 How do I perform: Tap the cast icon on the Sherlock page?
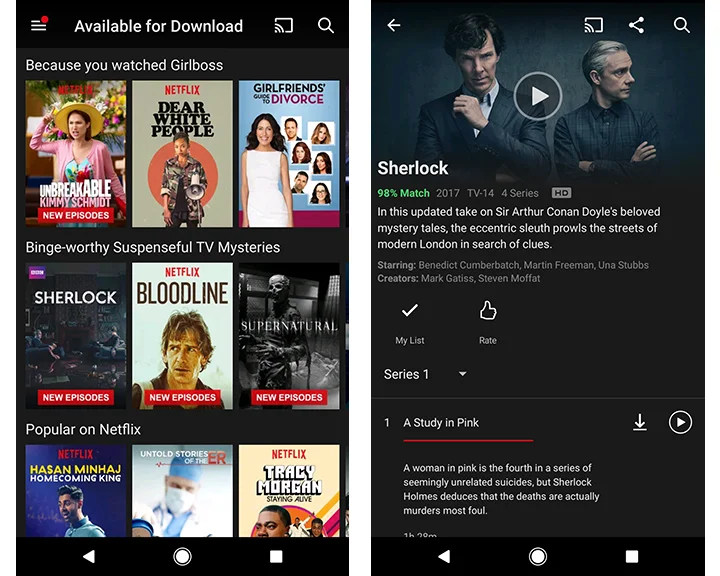click(x=594, y=25)
